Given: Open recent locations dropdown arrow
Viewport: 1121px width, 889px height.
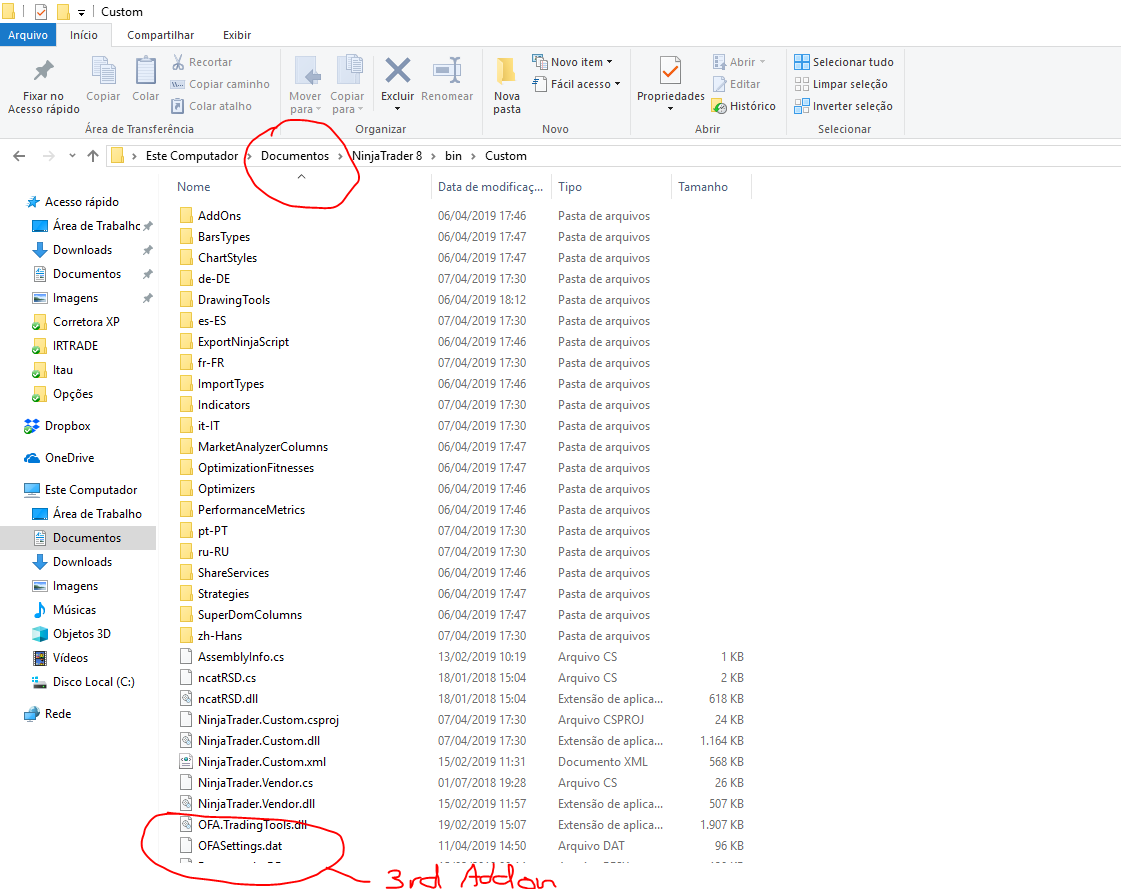Looking at the screenshot, I should [72, 156].
